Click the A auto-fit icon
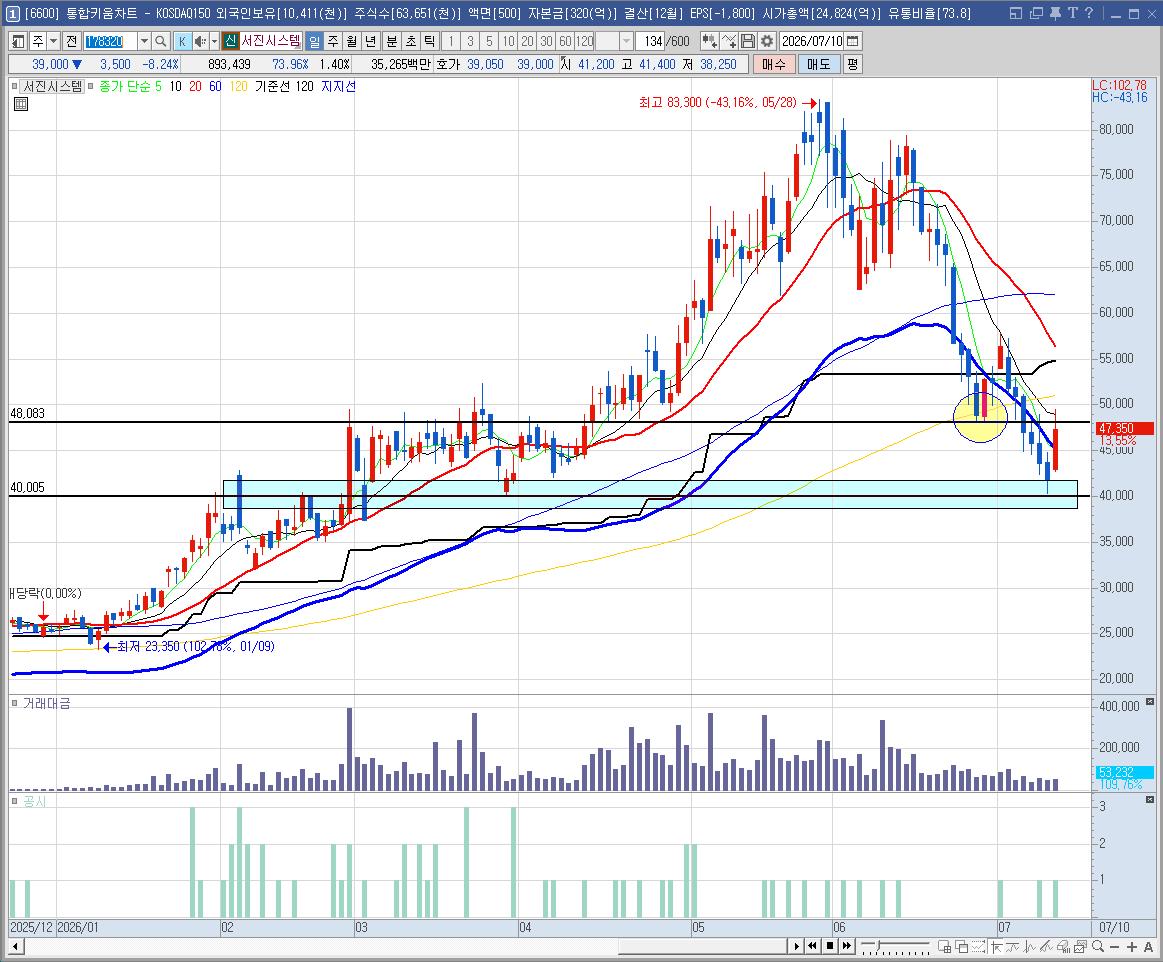This screenshot has height=962, width=1163. click(1148, 946)
